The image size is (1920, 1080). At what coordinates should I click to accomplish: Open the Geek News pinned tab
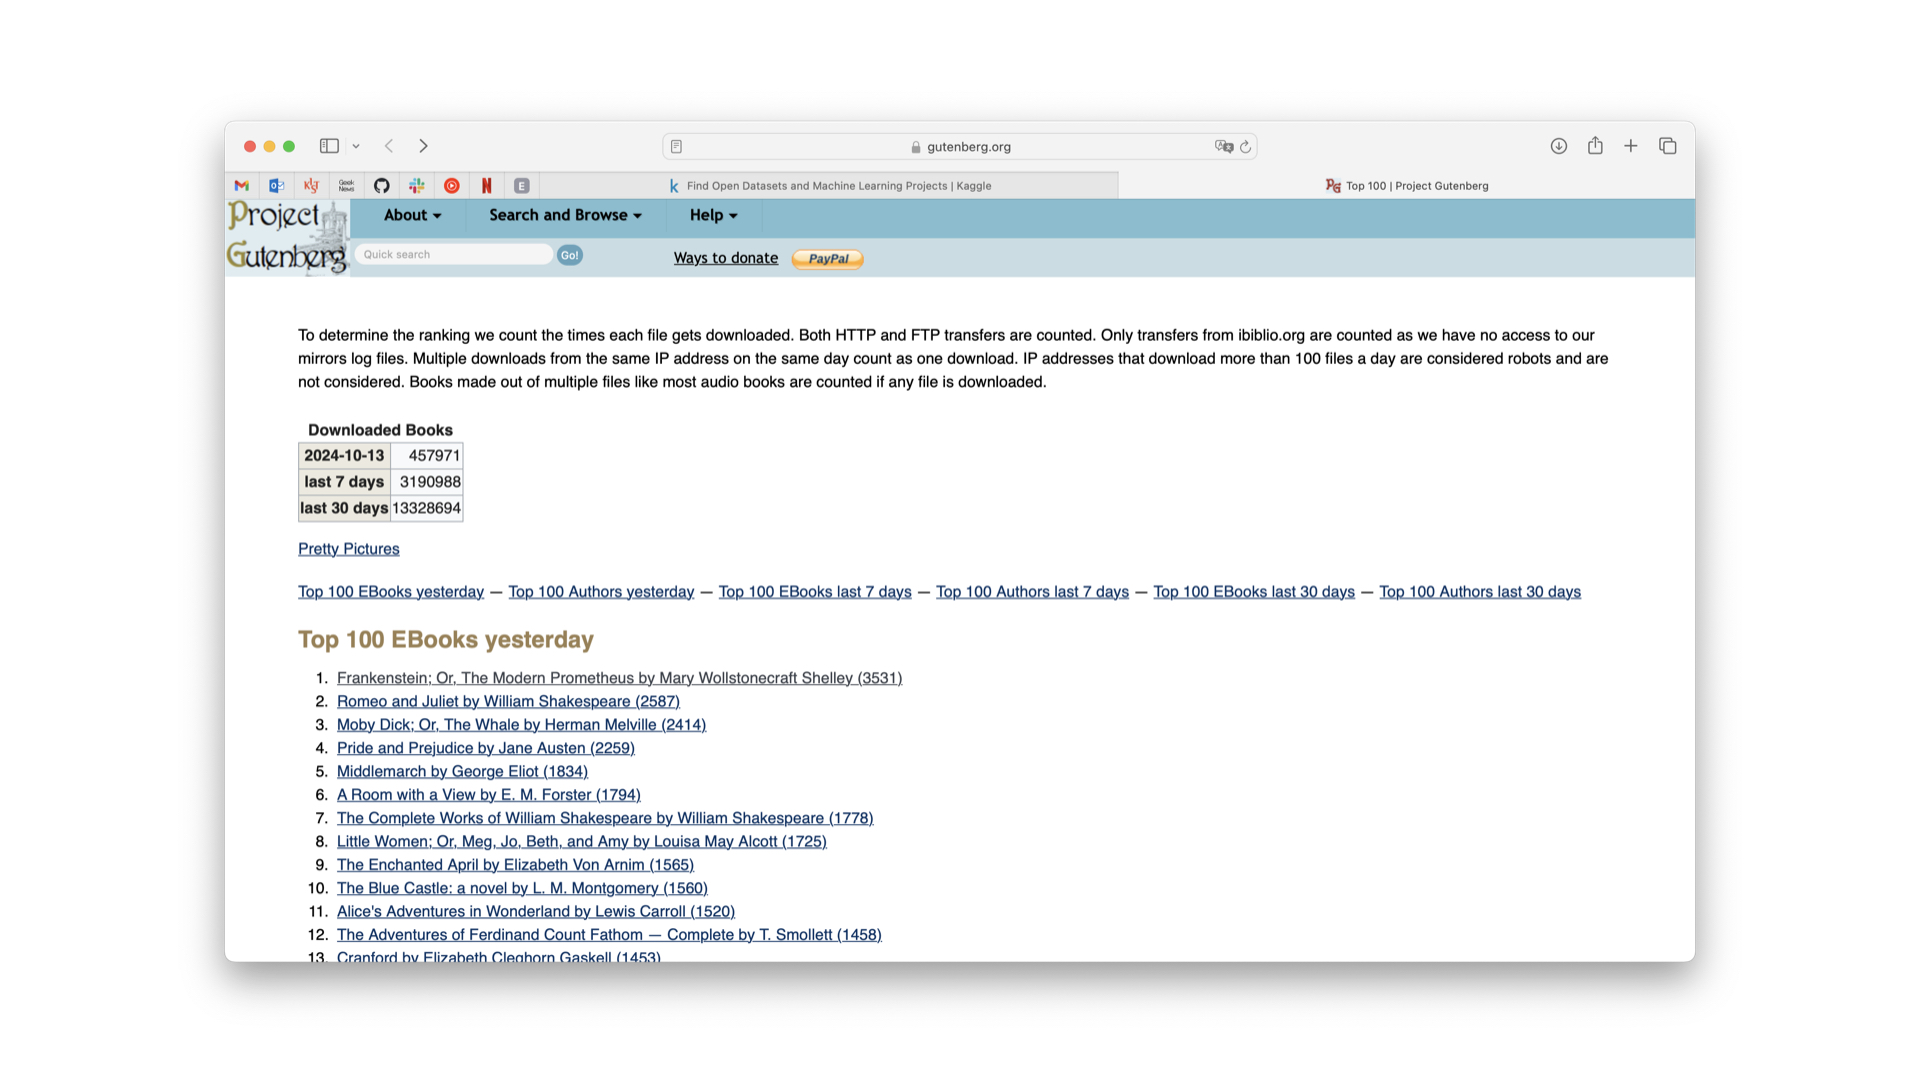[347, 186]
